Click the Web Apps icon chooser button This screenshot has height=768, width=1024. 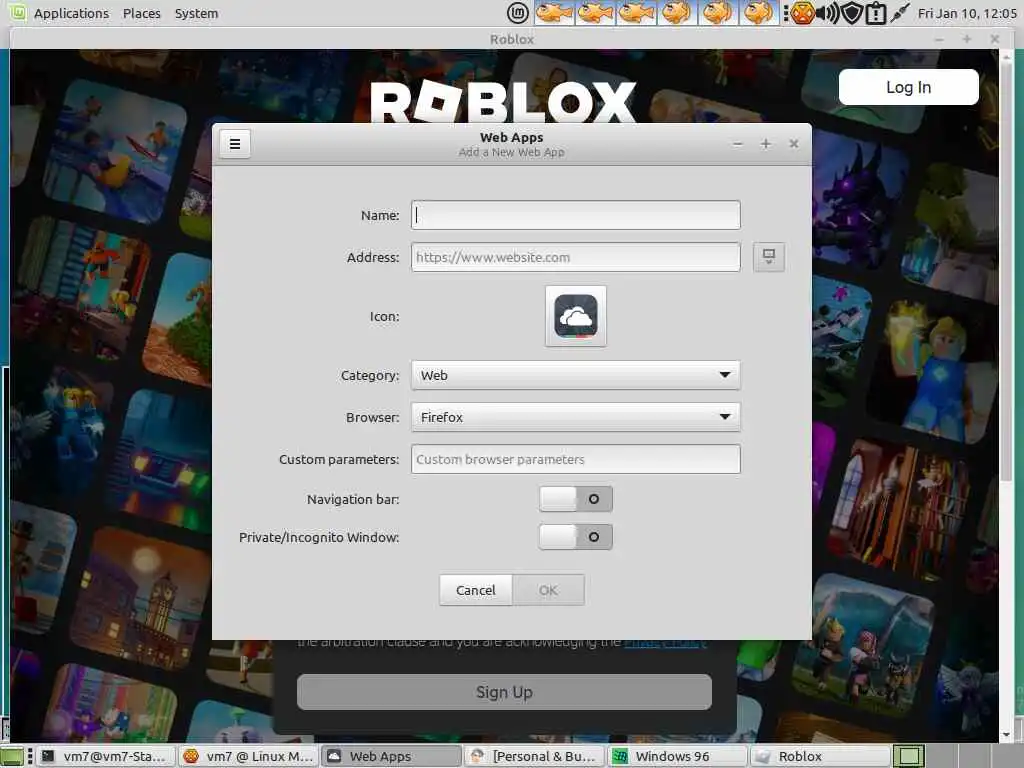tap(575, 316)
